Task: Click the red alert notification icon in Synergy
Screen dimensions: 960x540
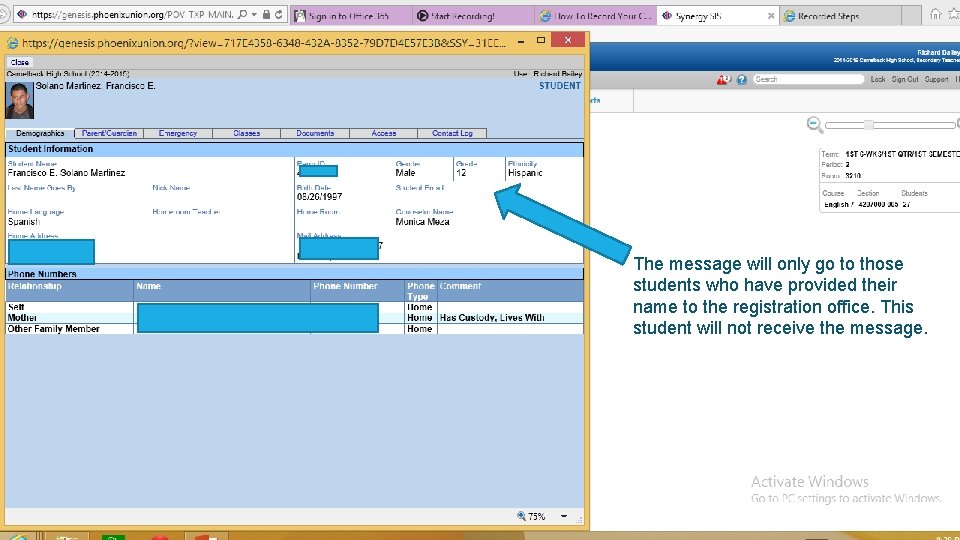Action: 723,80
